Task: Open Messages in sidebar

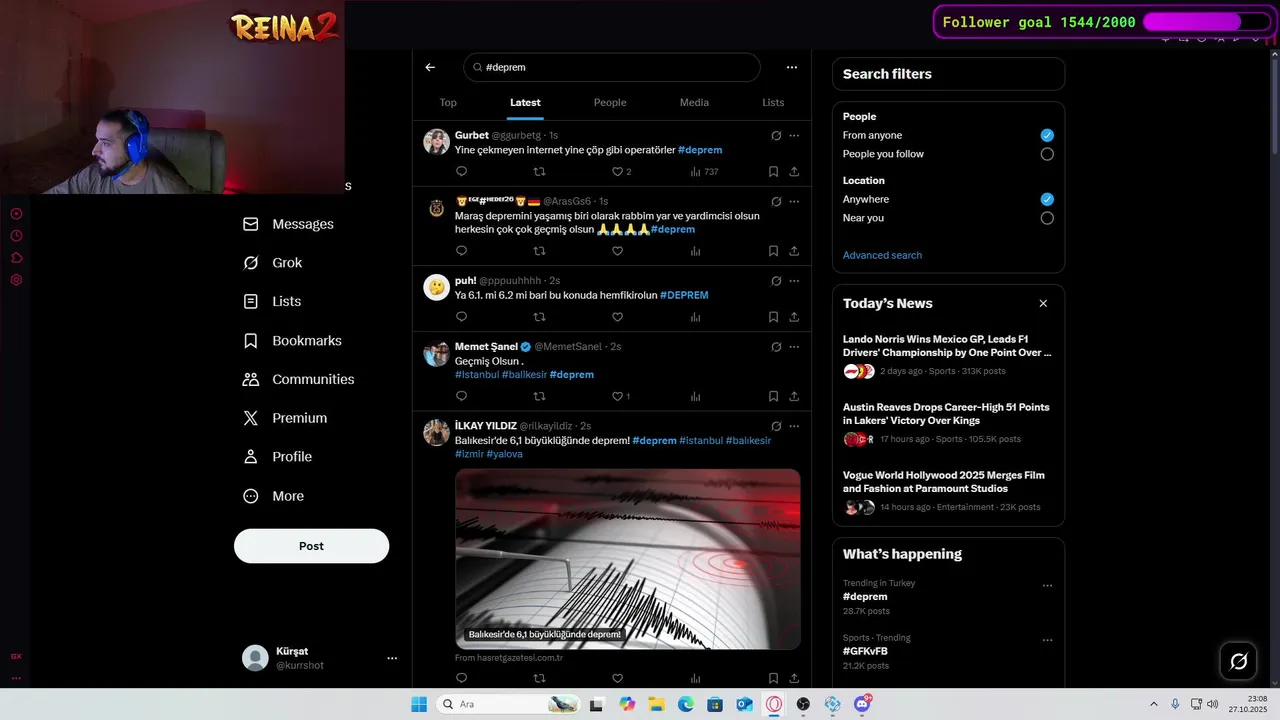Action: tap(289, 224)
